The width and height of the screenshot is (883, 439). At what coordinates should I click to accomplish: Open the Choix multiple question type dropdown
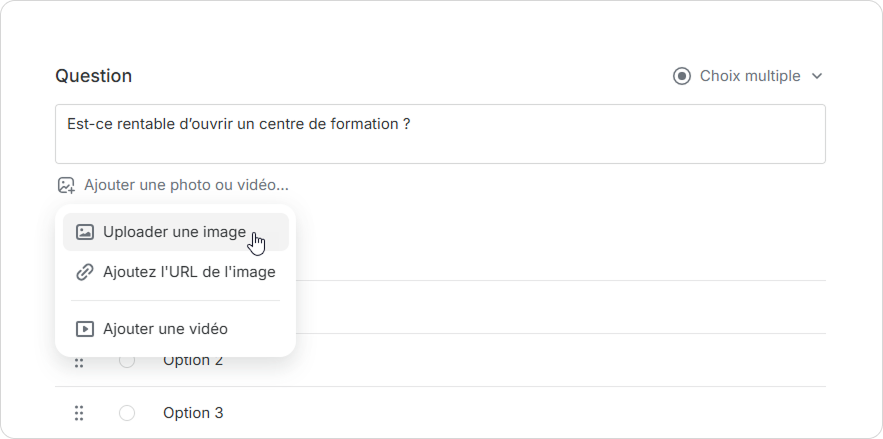tap(749, 76)
